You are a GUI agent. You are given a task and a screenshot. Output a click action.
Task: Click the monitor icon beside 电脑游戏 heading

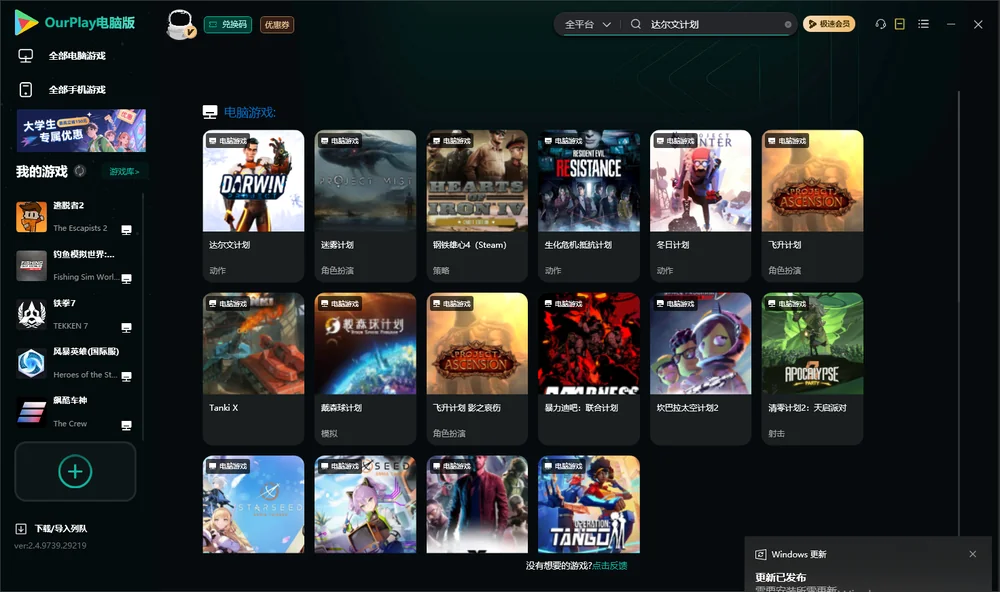(x=210, y=113)
